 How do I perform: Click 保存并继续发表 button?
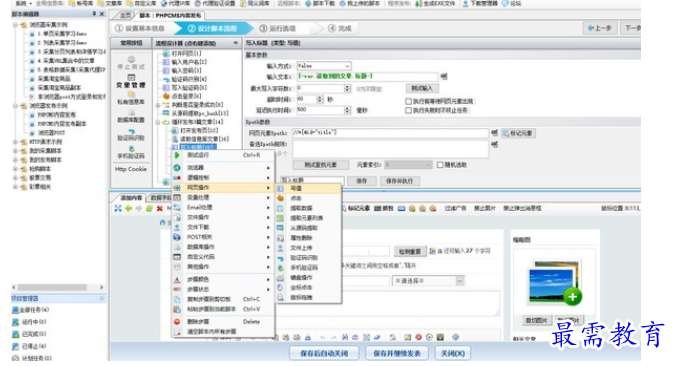(x=397, y=354)
